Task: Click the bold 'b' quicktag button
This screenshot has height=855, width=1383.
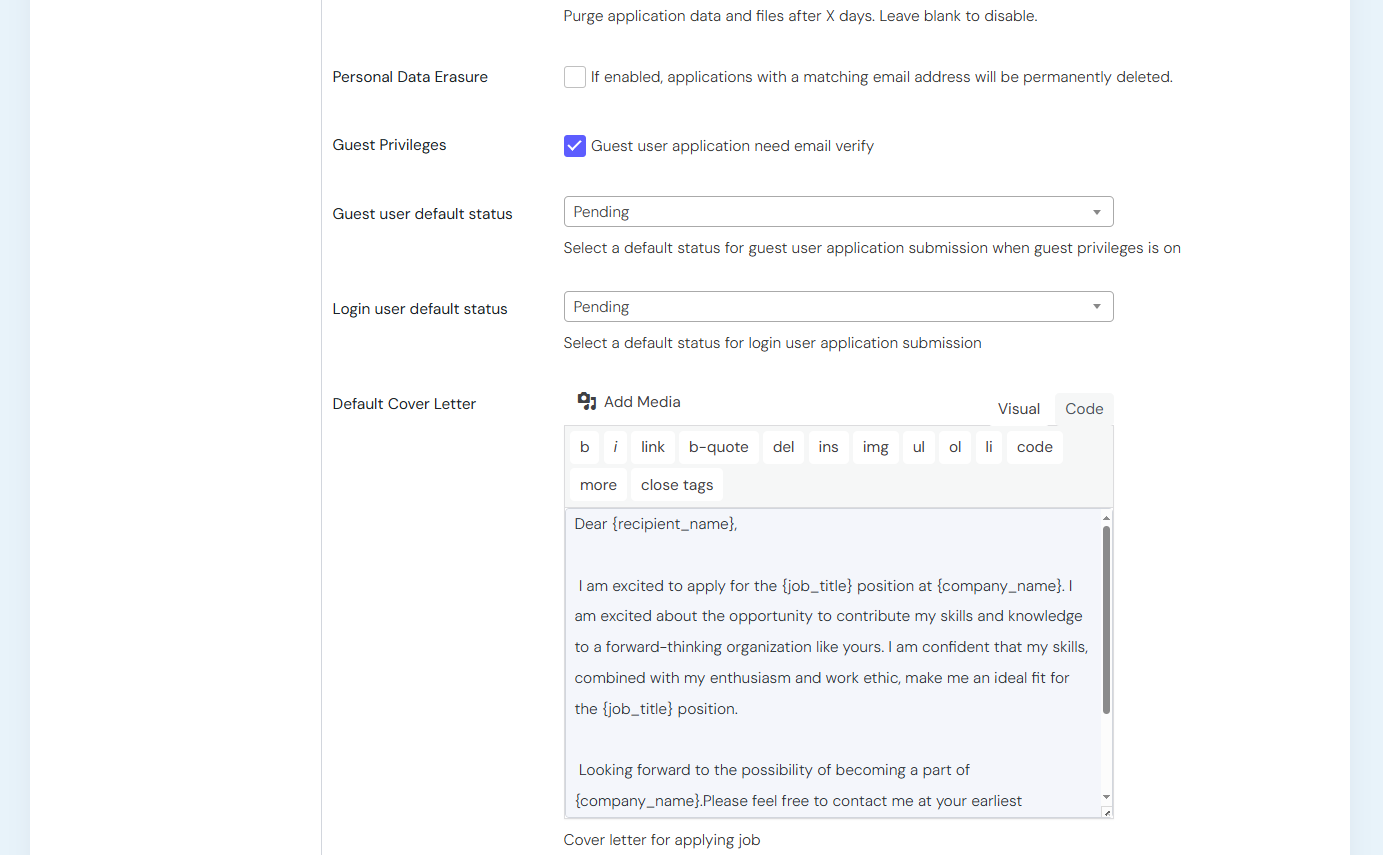Action: (584, 447)
